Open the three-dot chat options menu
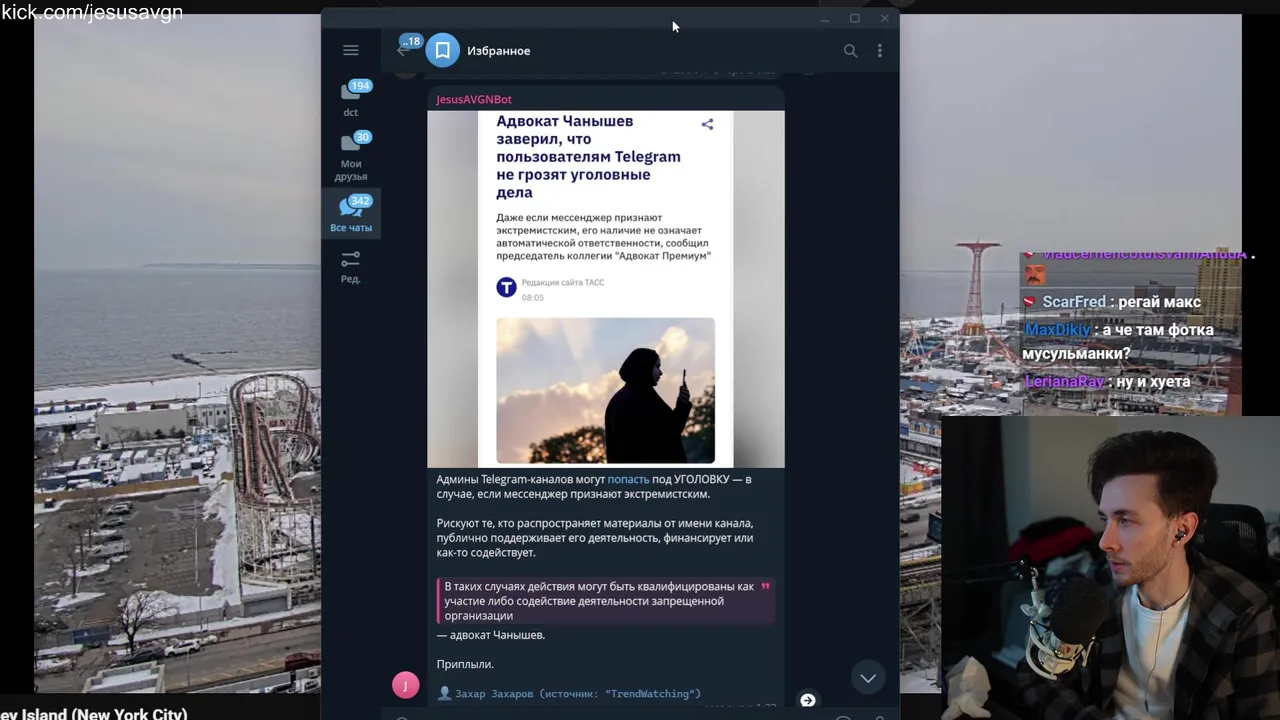 [880, 50]
